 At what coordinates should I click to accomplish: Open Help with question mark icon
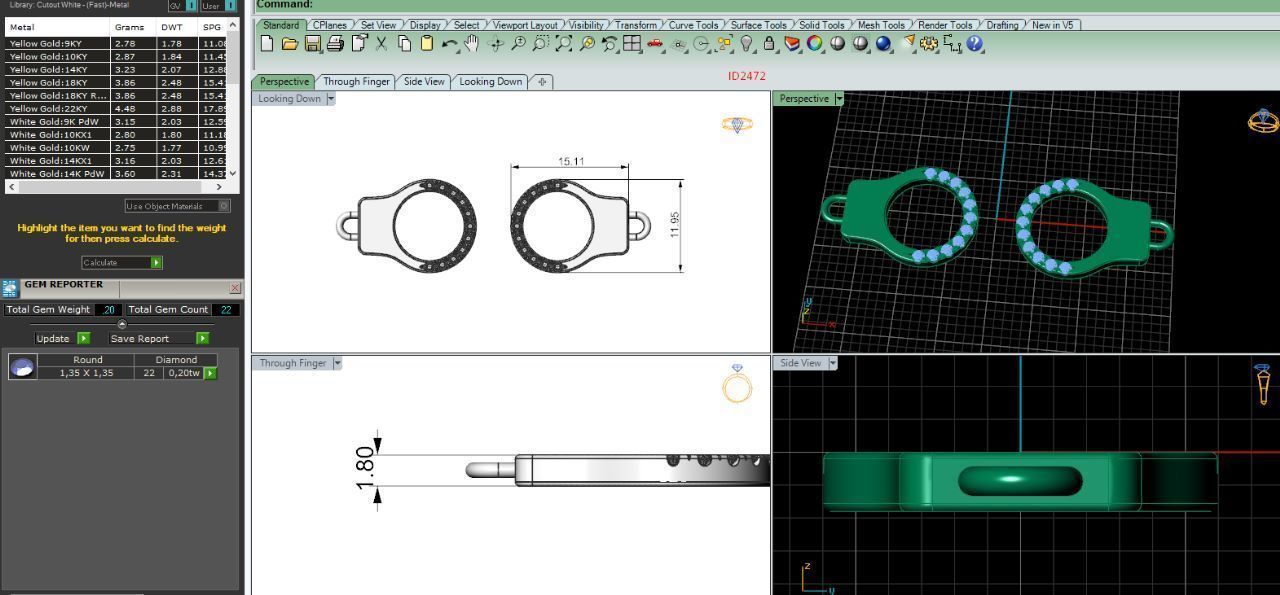(975, 43)
